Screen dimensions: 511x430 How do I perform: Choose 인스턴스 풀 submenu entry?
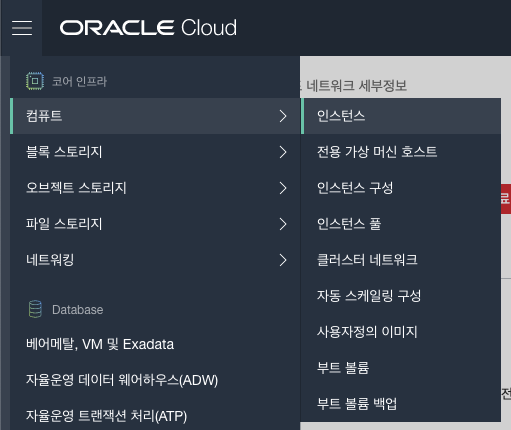tap(401, 224)
